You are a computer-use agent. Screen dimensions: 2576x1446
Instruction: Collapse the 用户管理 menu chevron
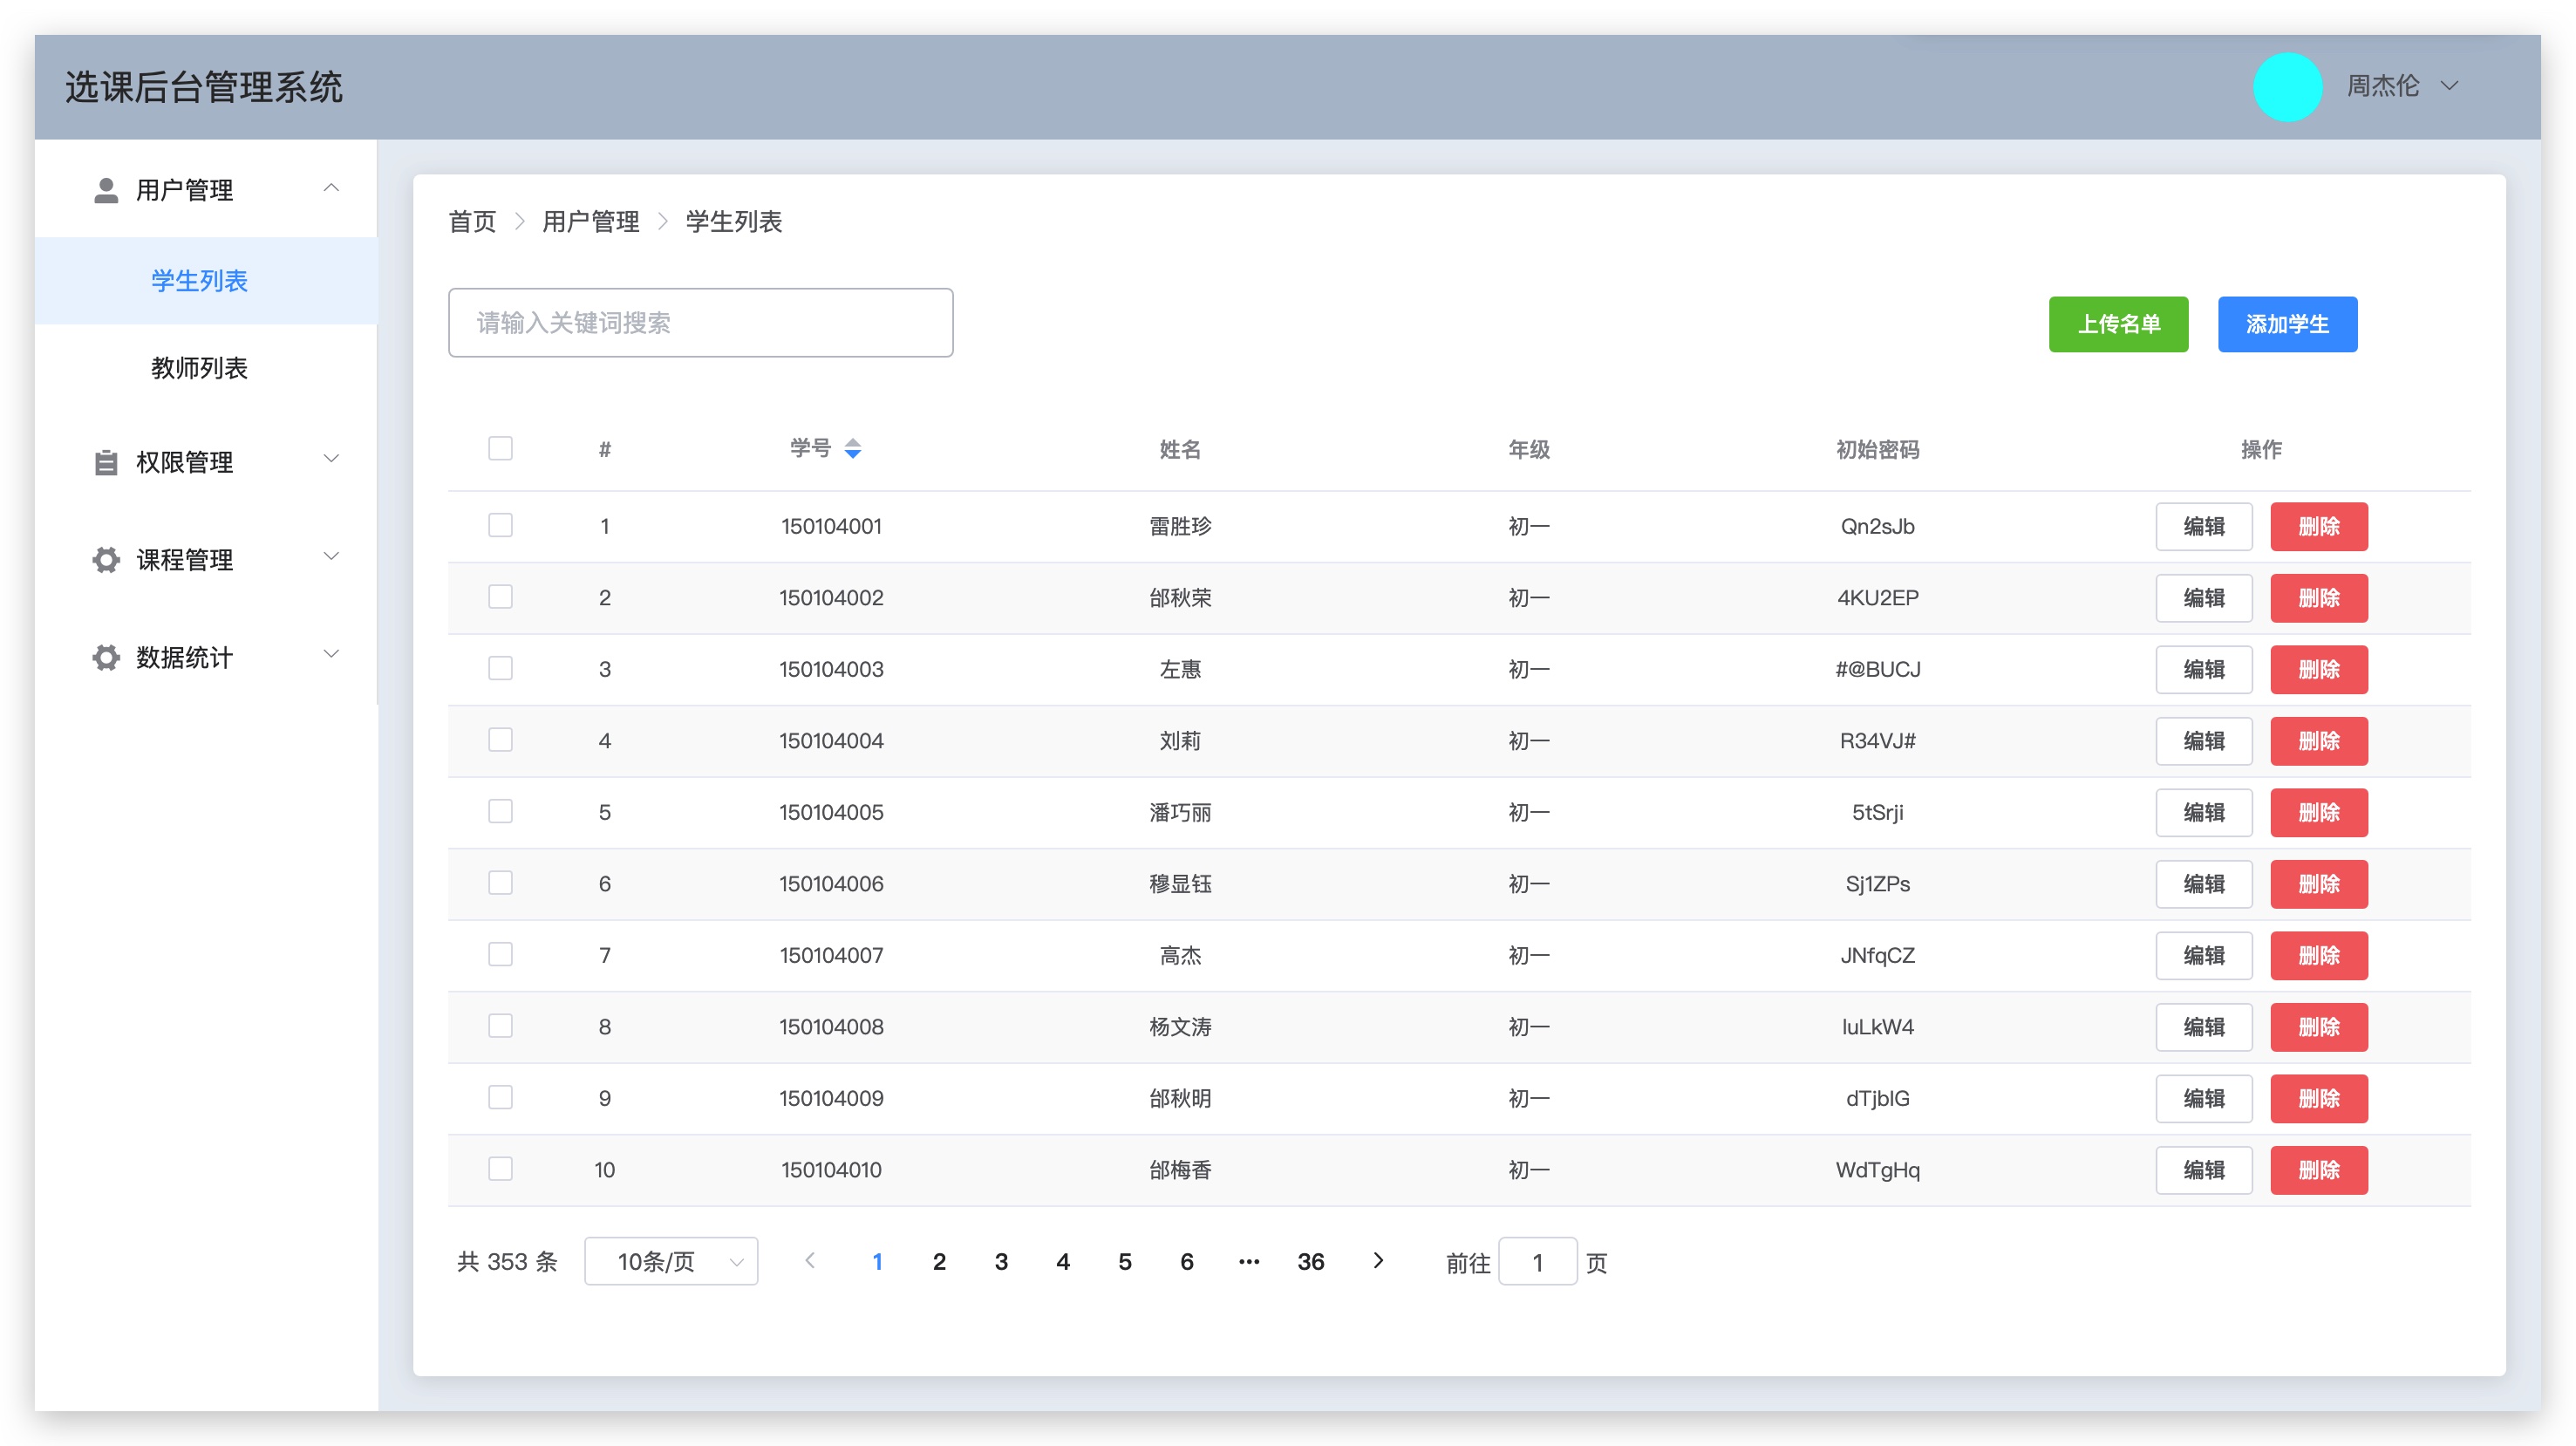click(x=331, y=188)
